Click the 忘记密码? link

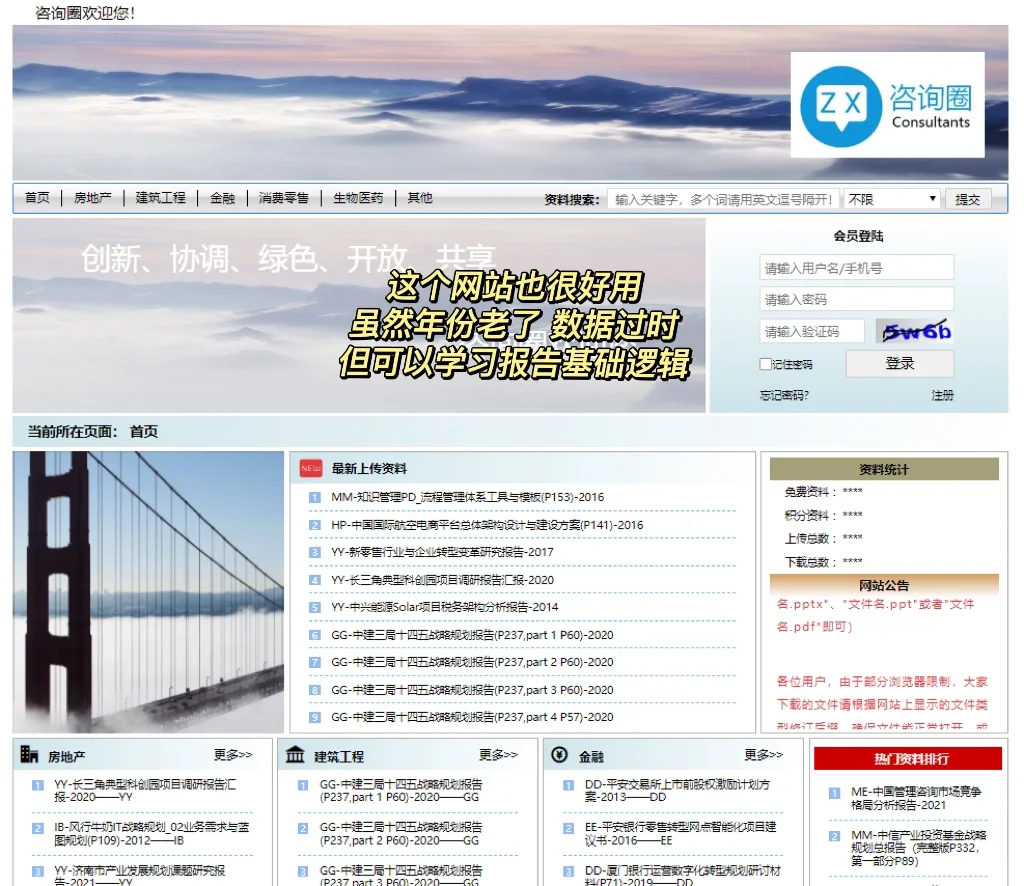coord(784,395)
